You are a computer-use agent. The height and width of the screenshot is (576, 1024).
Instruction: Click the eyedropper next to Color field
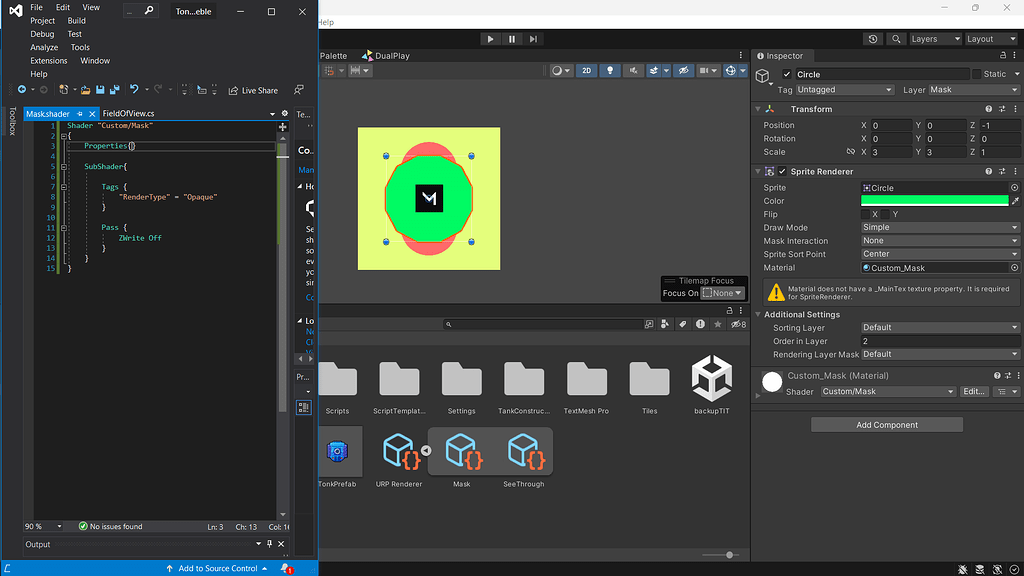tap(1015, 201)
